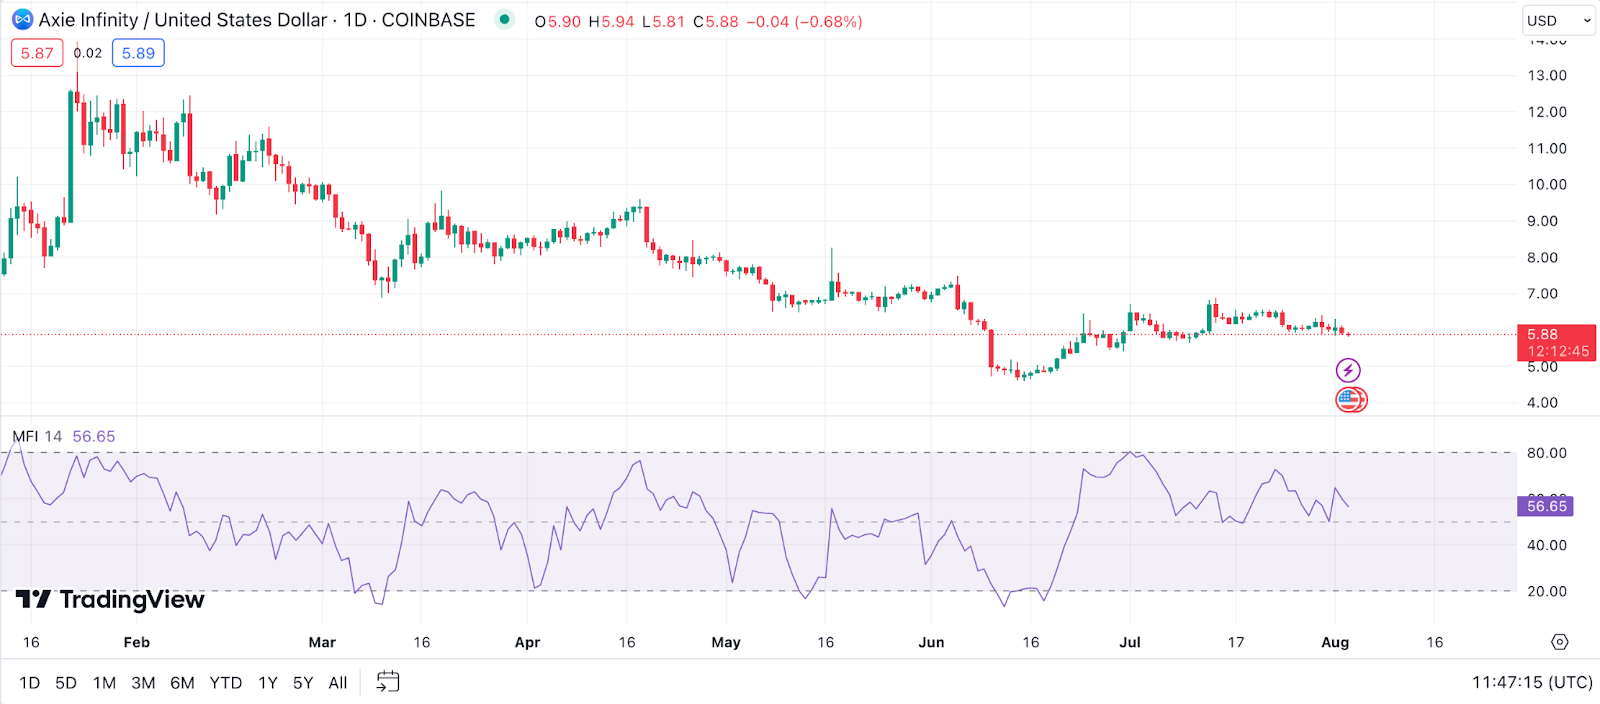Click the 7.00 price axis label
The image size is (1600, 704).
pyautogui.click(x=1542, y=293)
